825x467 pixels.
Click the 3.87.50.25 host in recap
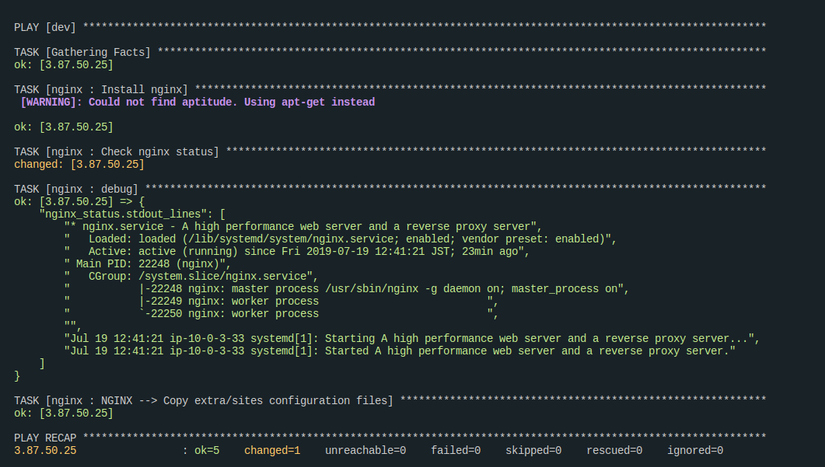click(45, 451)
